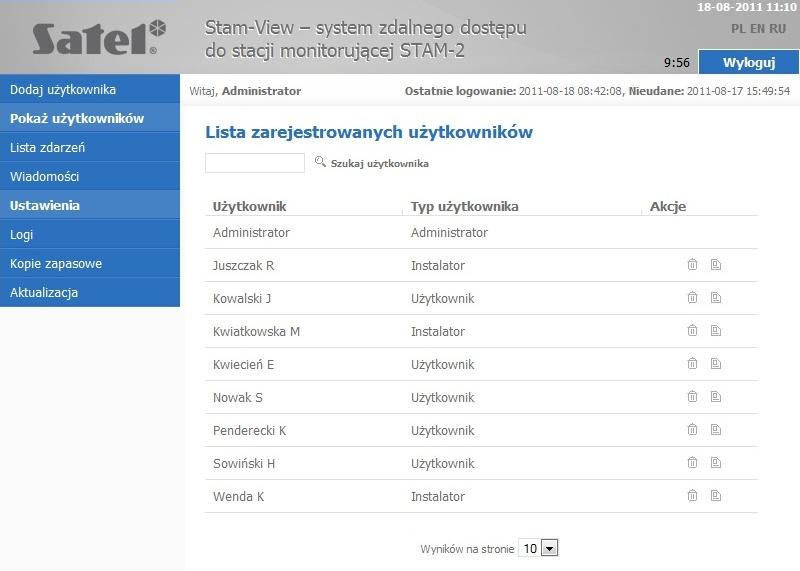The height and width of the screenshot is (571, 800).
Task: Open edit icon for Kowalski J
Action: point(716,297)
